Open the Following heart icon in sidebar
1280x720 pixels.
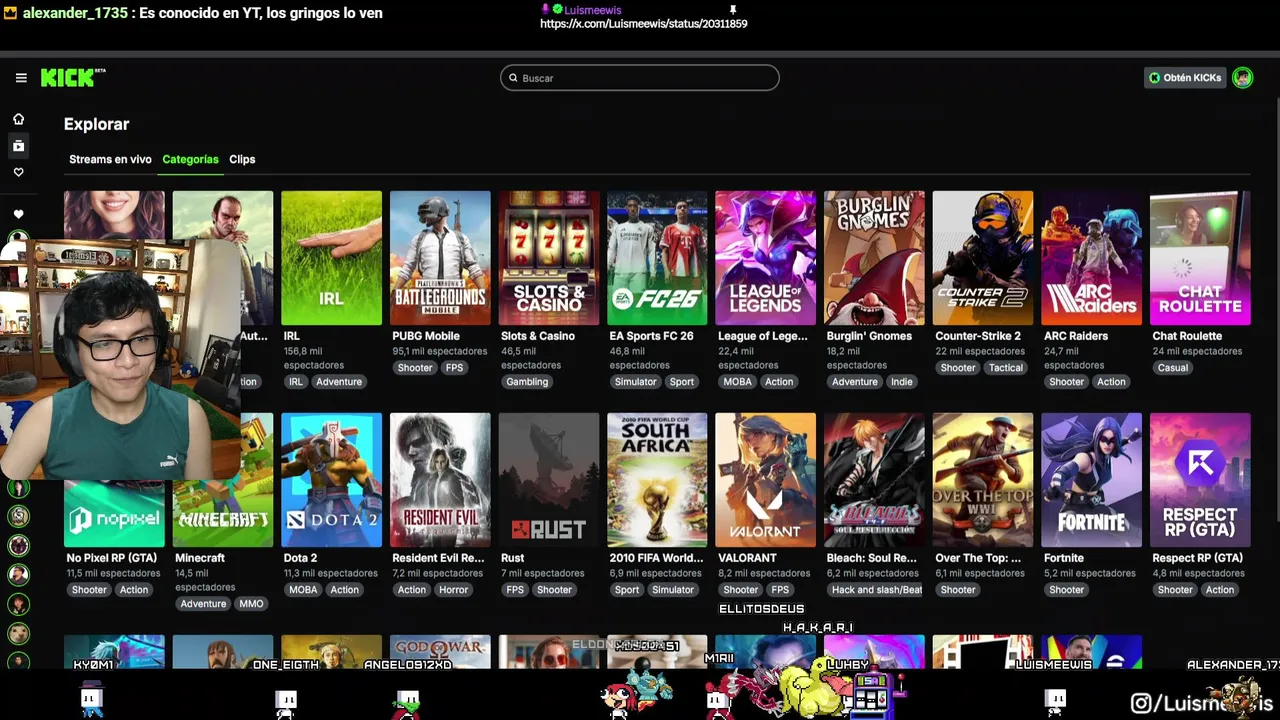[18, 172]
